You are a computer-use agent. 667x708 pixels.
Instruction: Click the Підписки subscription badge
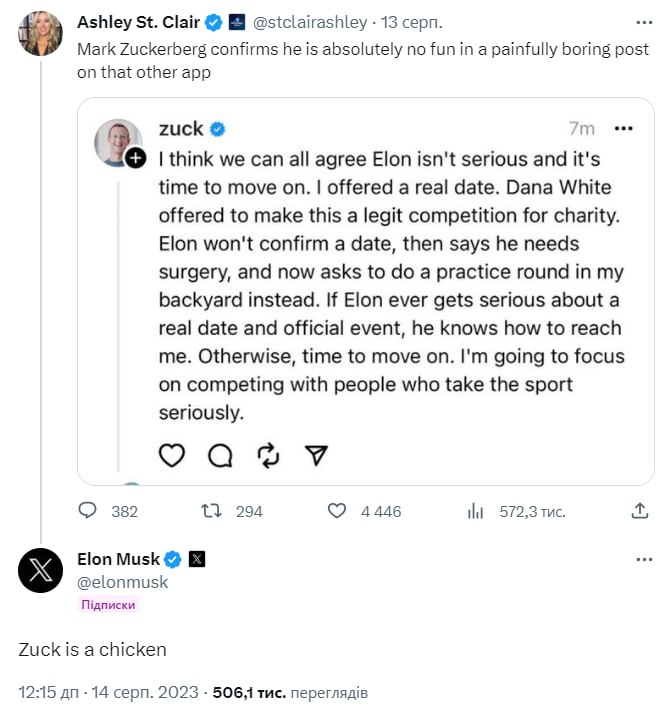pyautogui.click(x=108, y=605)
